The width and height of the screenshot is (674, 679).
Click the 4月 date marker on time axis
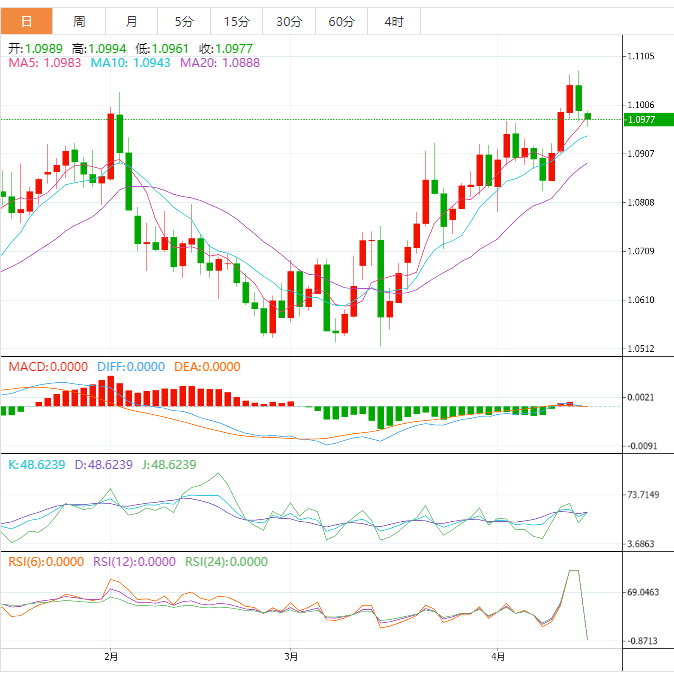(x=498, y=657)
